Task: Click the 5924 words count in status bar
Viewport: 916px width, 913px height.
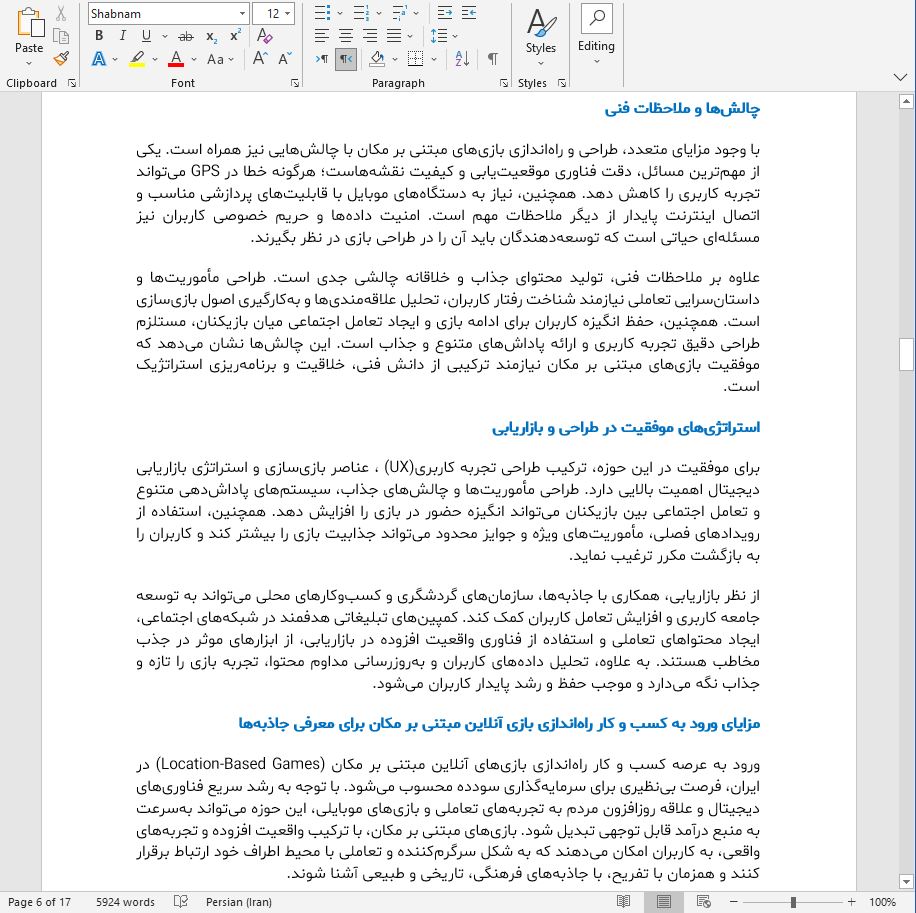Action: click(x=125, y=902)
